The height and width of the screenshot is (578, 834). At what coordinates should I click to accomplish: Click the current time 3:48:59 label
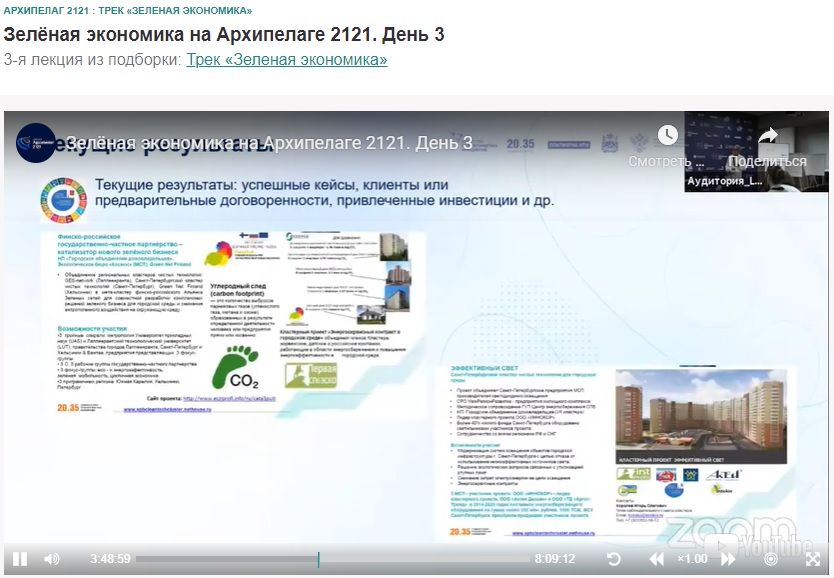coord(110,559)
